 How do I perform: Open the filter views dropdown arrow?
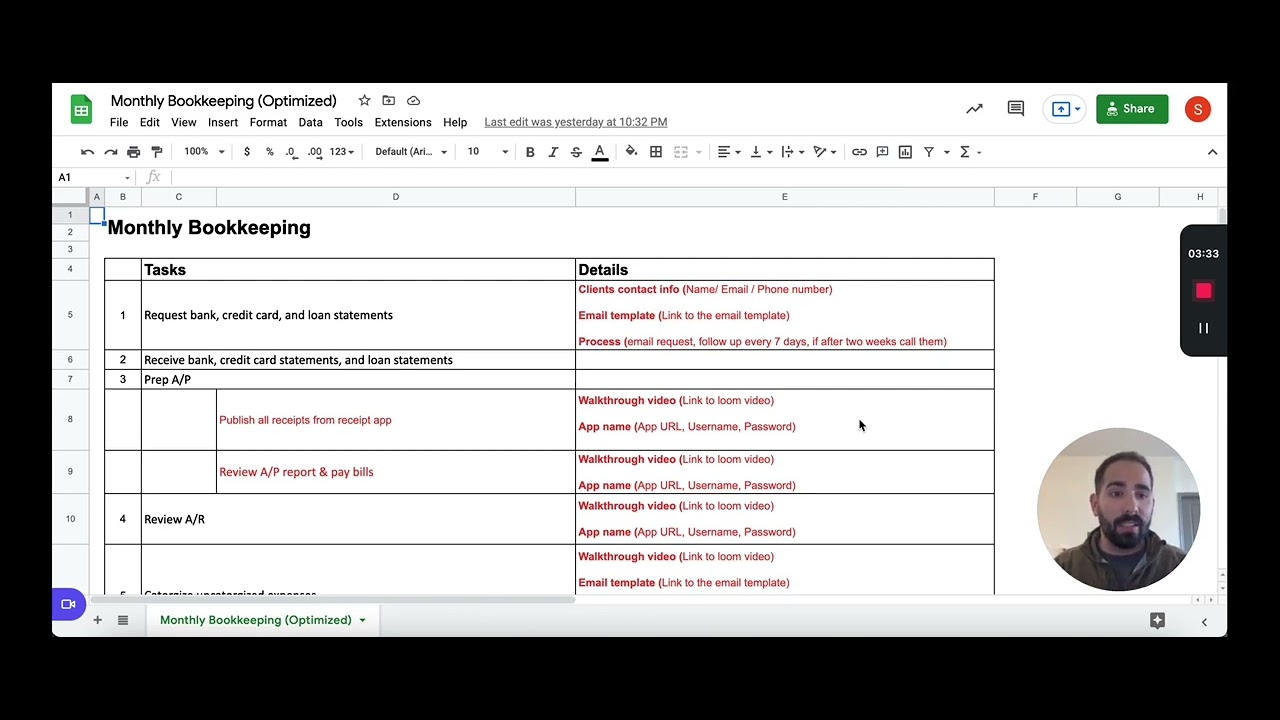(946, 152)
